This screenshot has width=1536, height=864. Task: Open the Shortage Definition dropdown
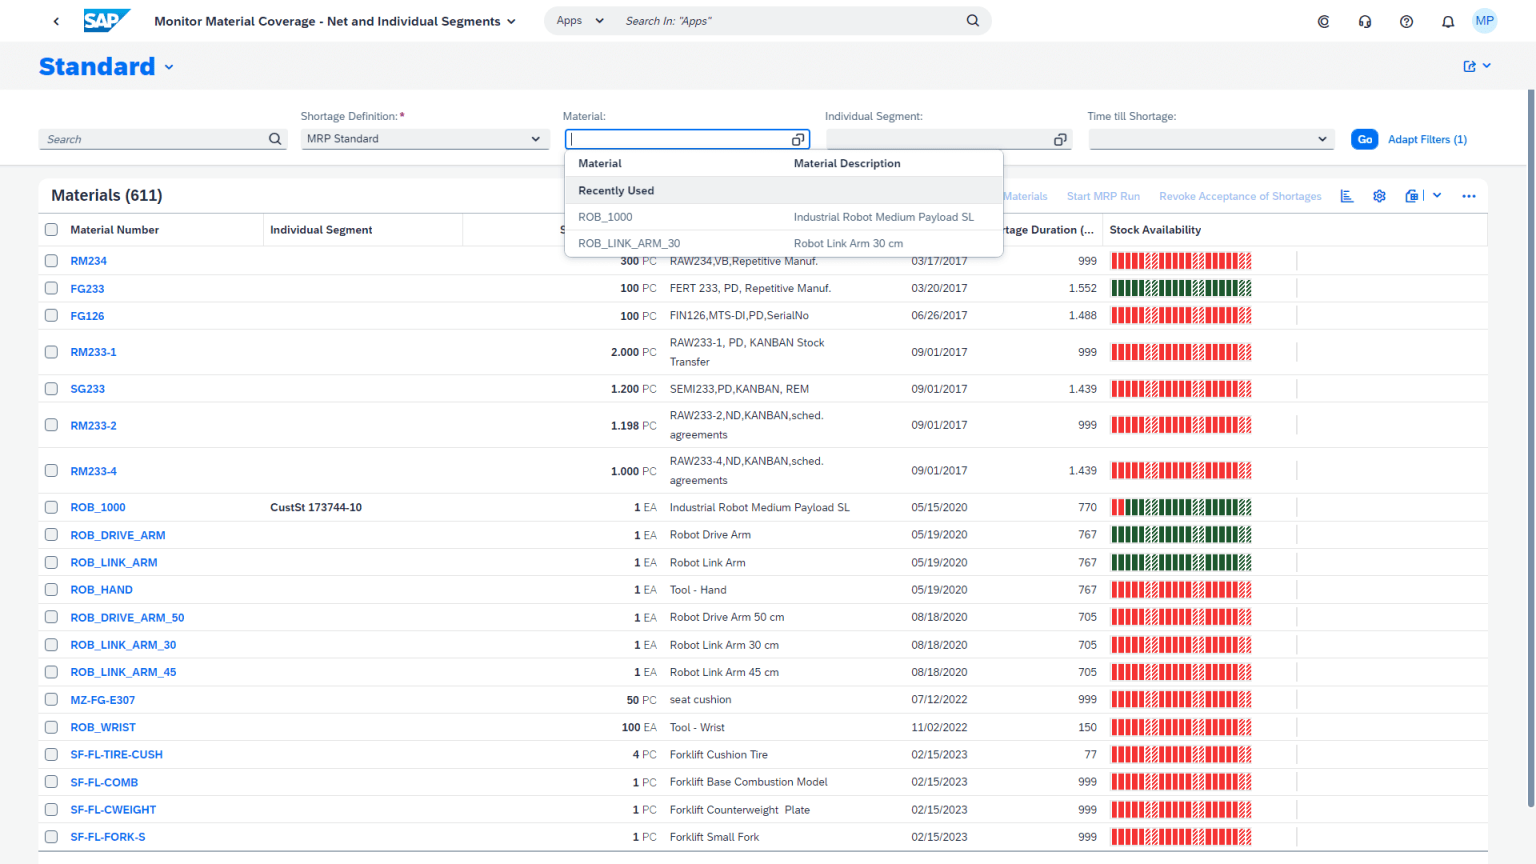point(424,138)
